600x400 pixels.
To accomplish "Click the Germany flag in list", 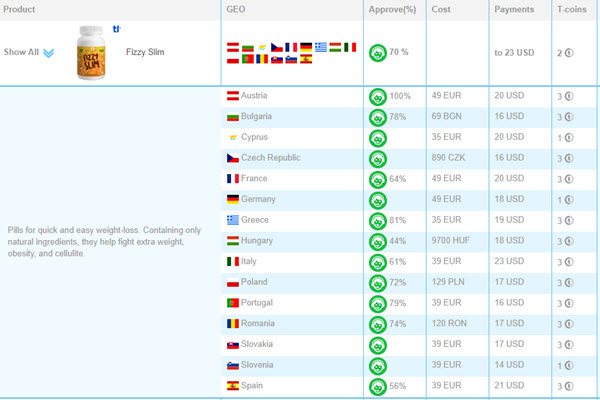I will coord(233,199).
